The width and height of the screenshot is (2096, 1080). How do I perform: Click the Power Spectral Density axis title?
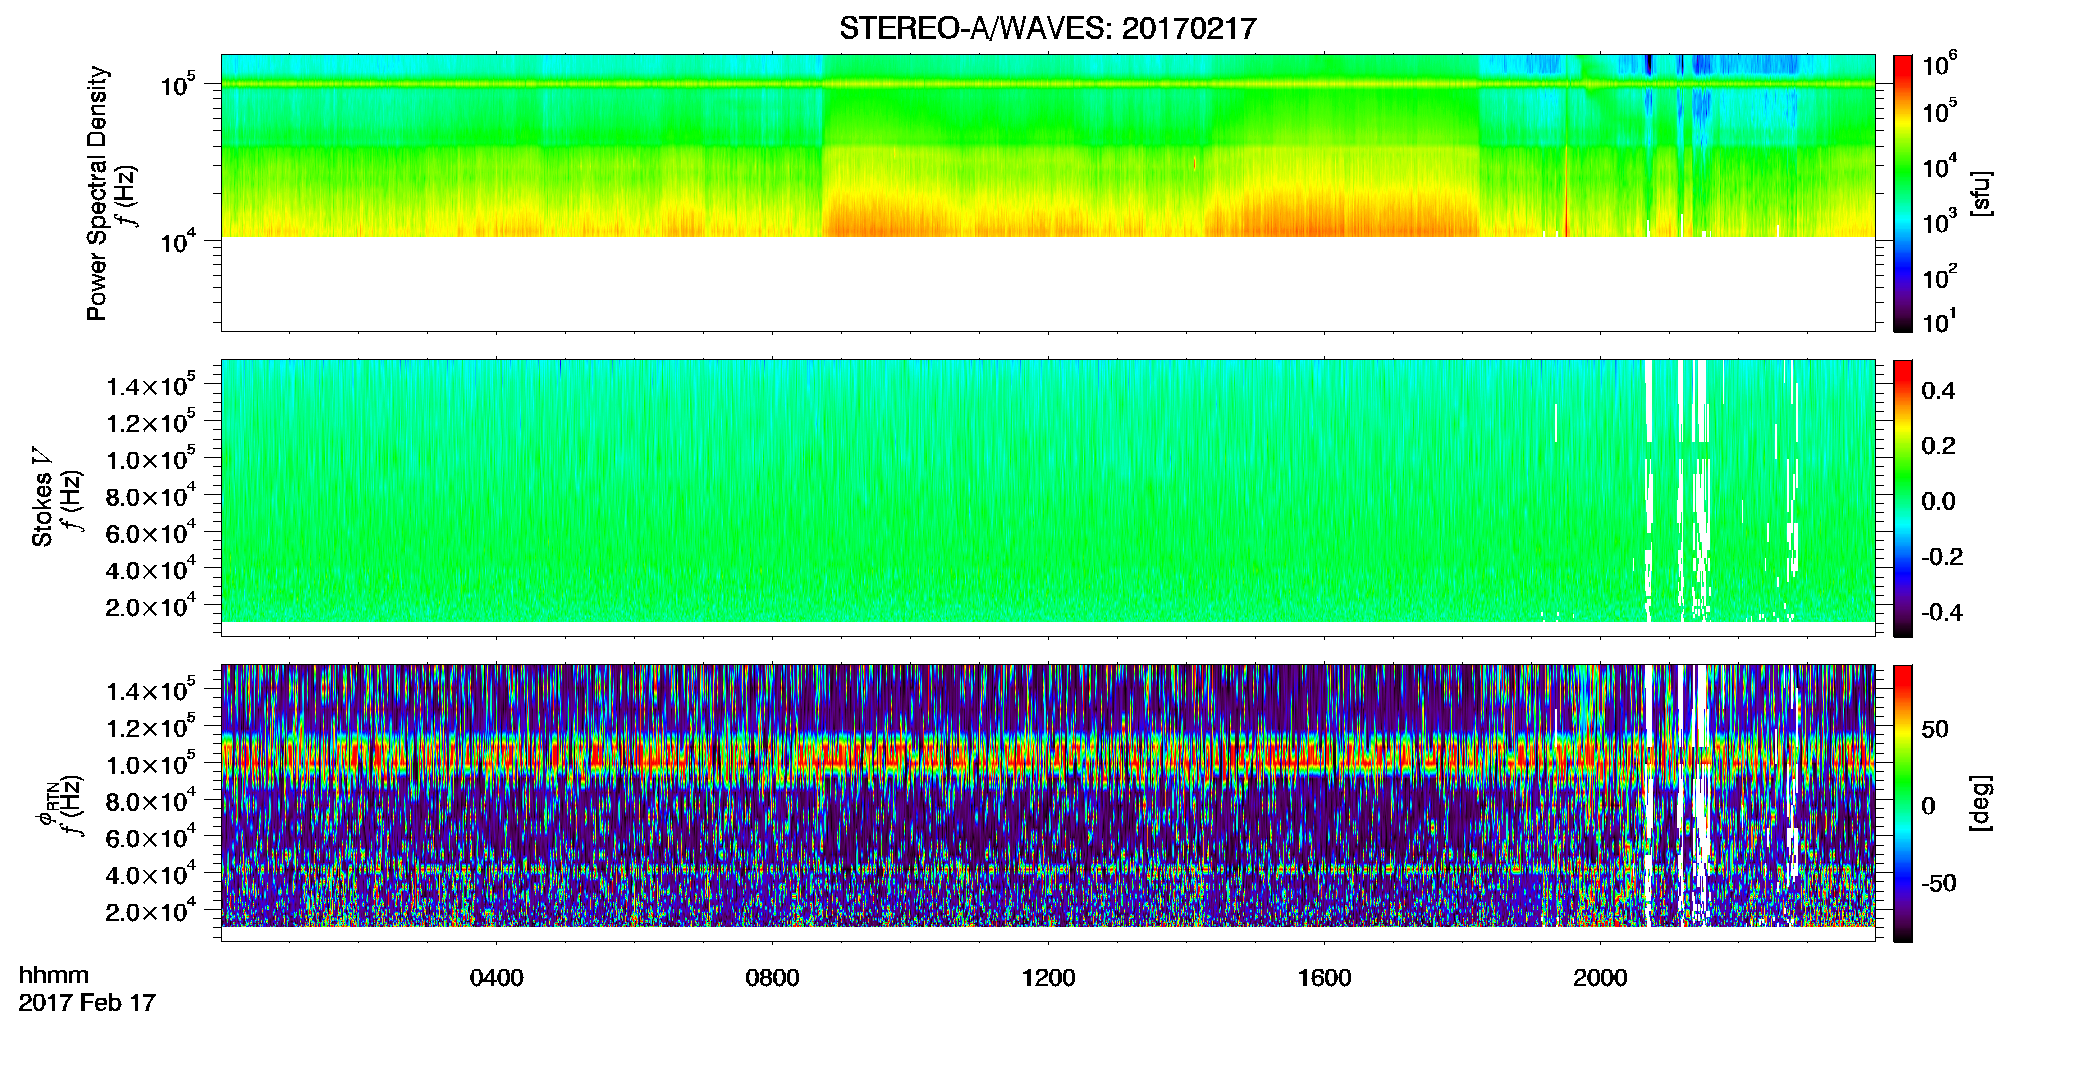[x=98, y=193]
